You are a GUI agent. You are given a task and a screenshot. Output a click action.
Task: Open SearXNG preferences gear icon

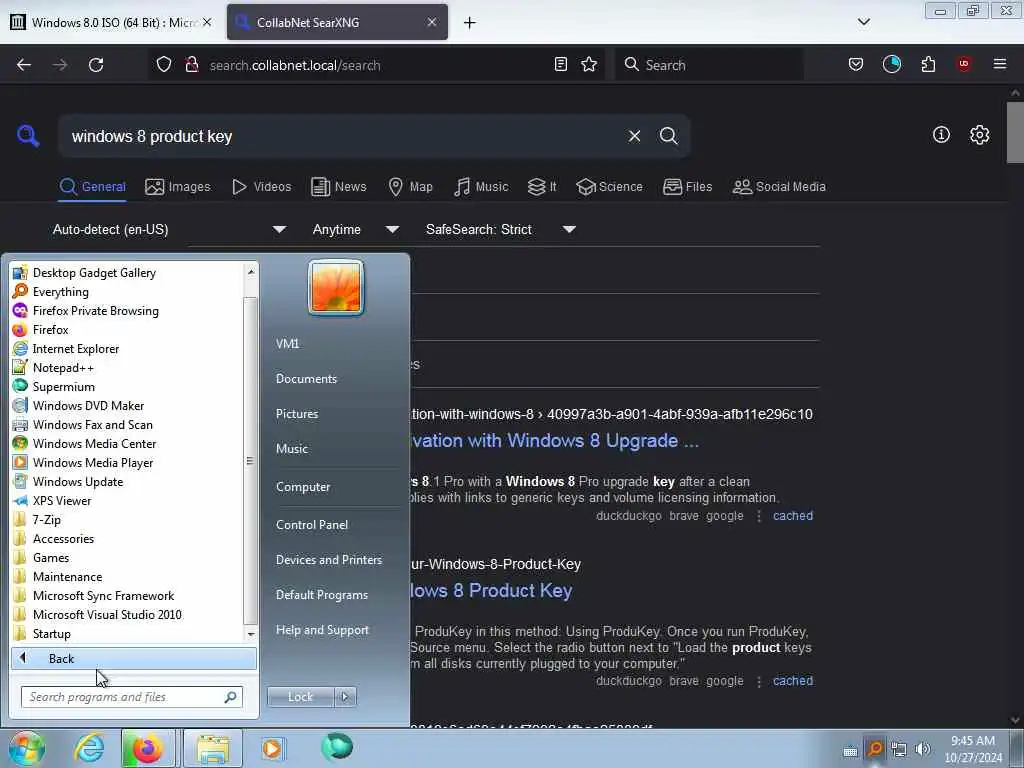pyautogui.click(x=979, y=135)
